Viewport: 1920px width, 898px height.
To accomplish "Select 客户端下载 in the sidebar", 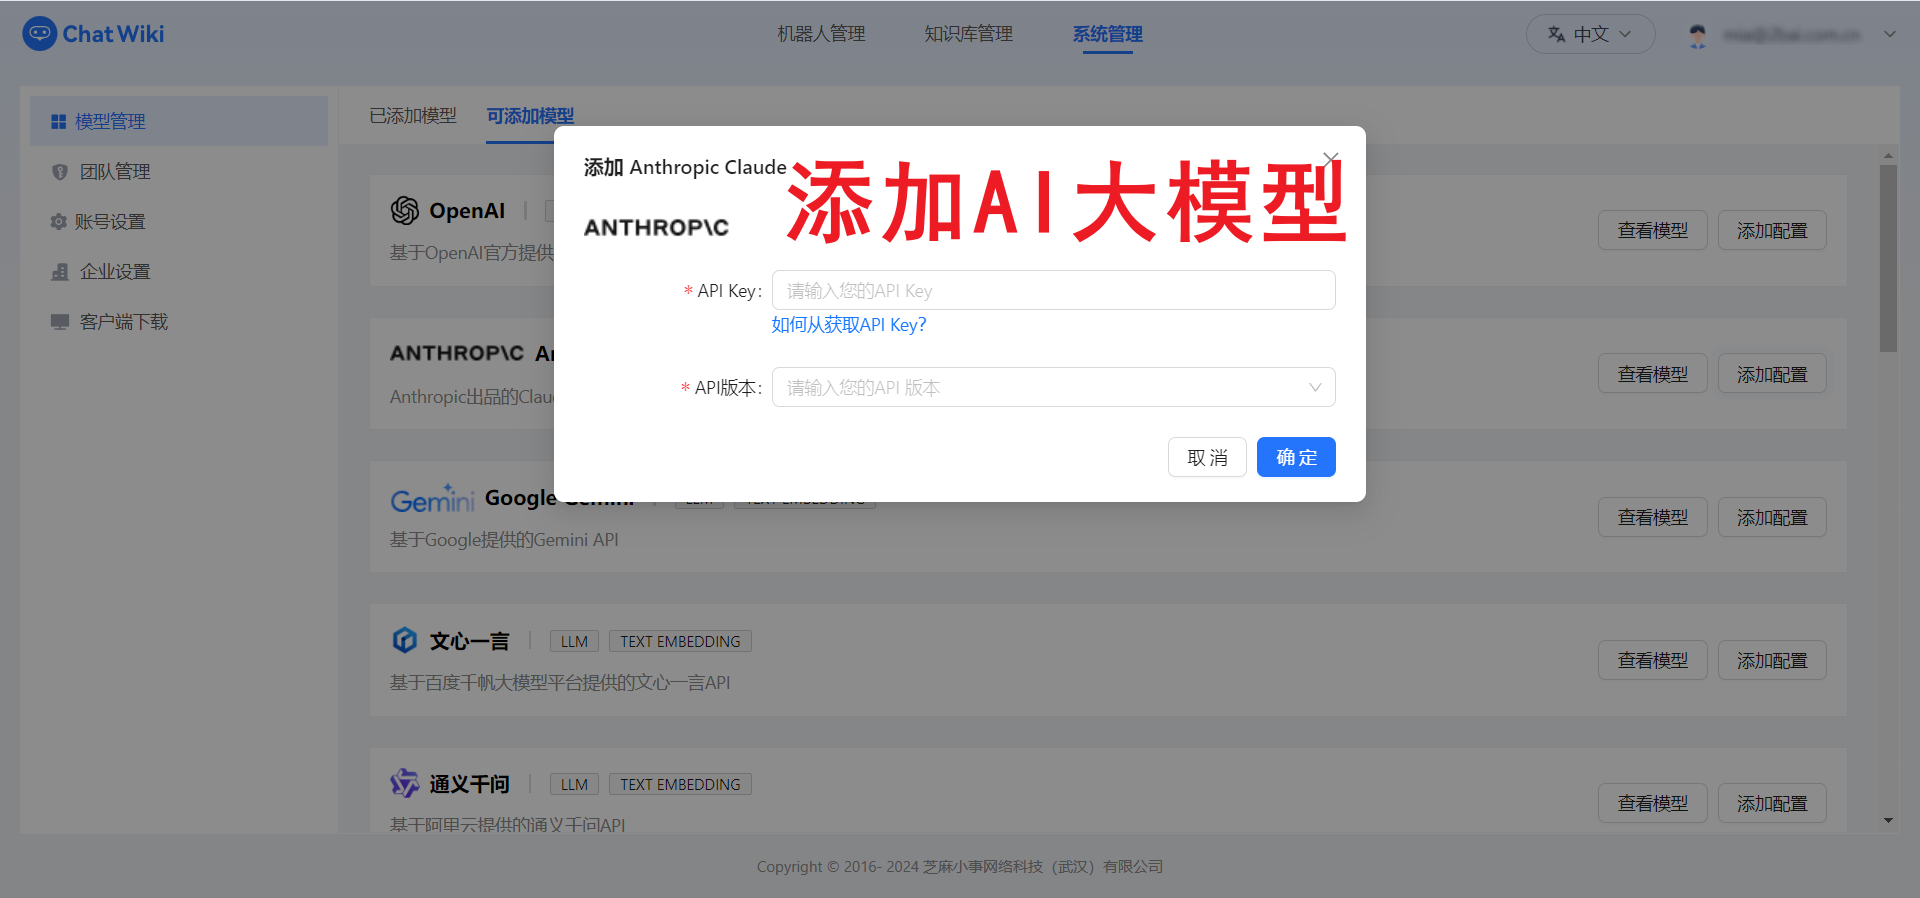I will [x=178, y=322].
